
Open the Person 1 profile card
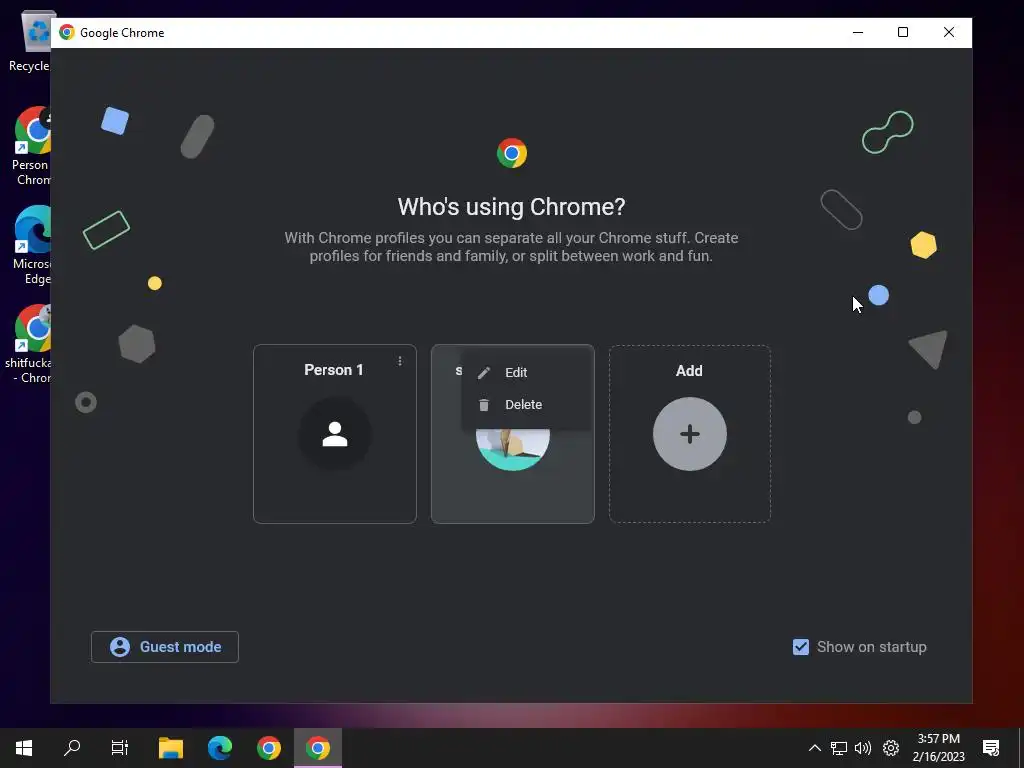pos(334,434)
